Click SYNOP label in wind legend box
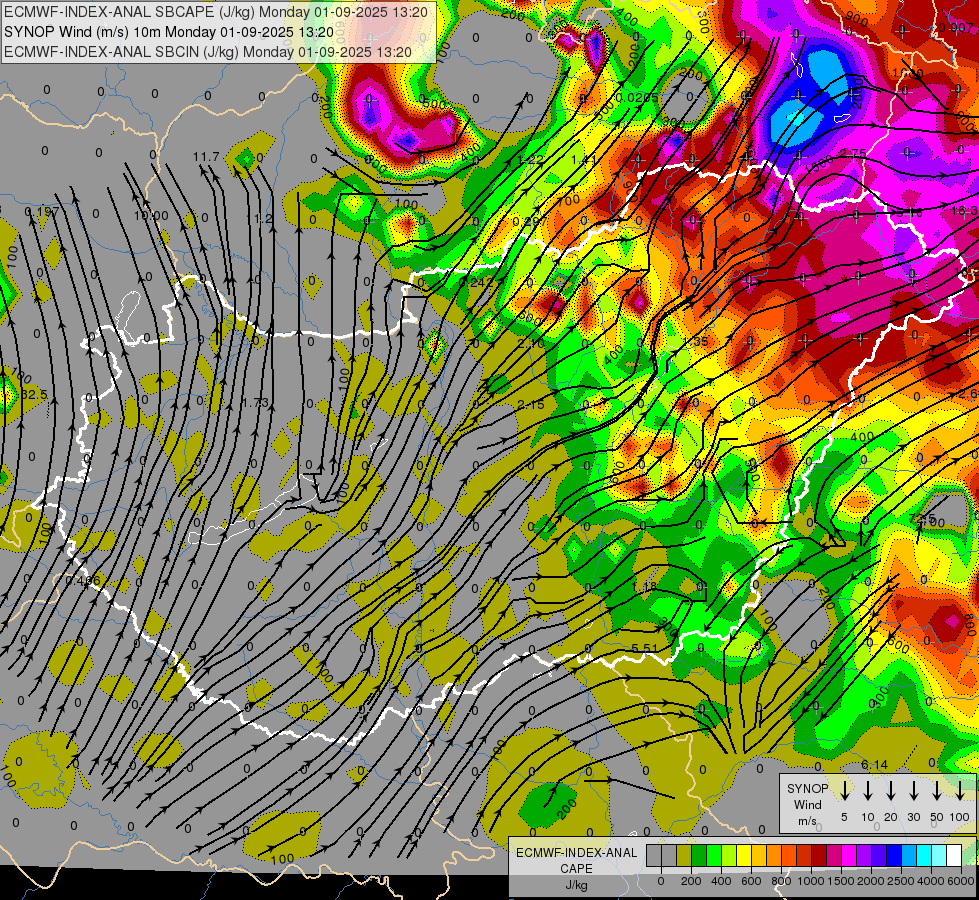979x900 pixels. coord(807,788)
